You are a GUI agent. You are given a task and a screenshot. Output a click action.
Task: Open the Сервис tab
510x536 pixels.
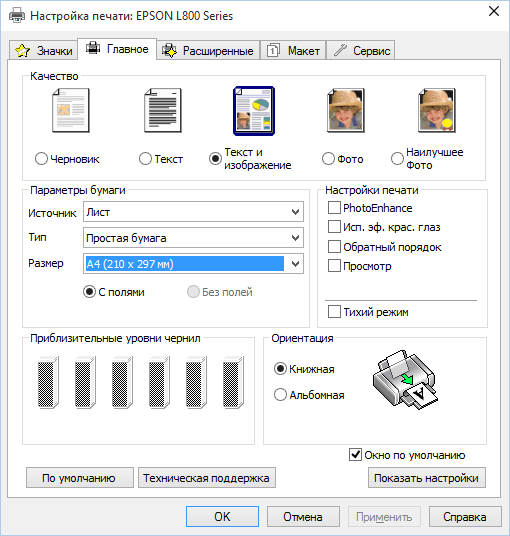(x=361, y=51)
